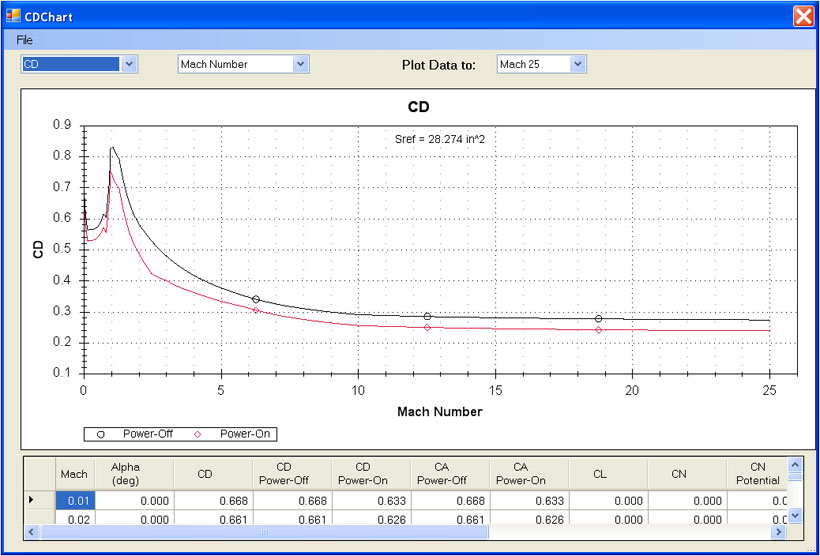Select the Mach 0.01 table cell

point(75,501)
